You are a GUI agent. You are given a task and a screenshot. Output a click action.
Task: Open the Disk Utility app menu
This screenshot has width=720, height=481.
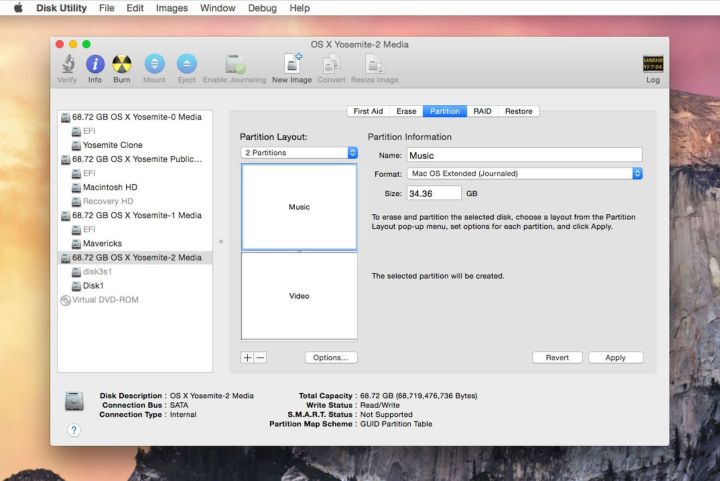click(x=62, y=8)
